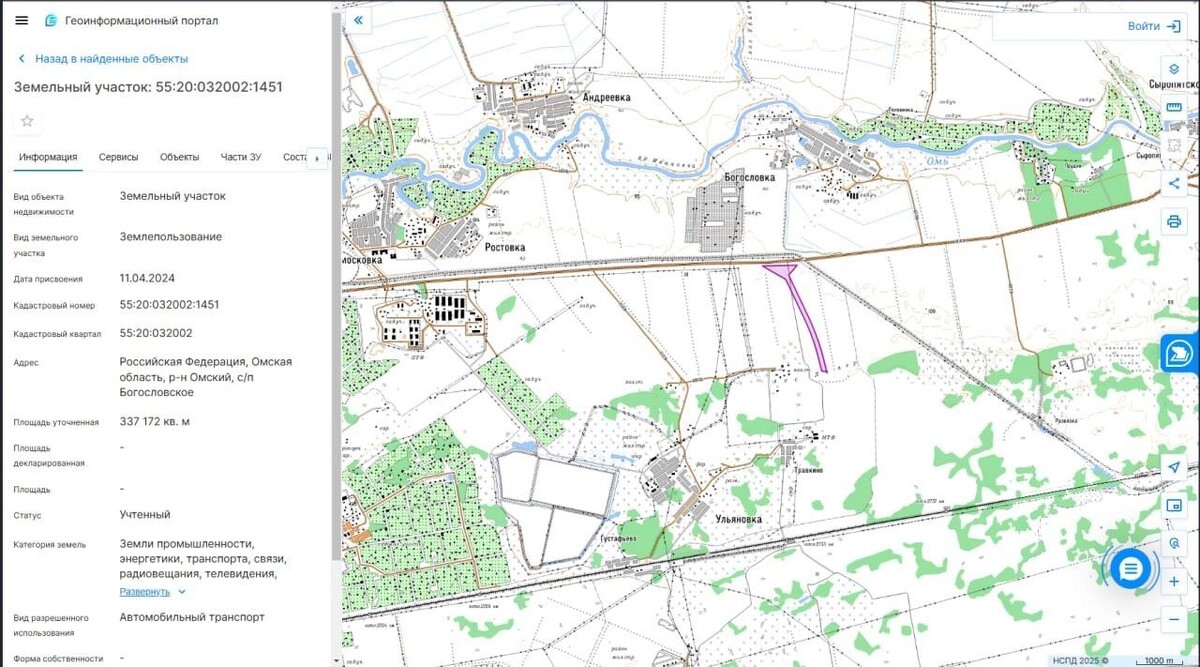Zoom out on the map
The width and height of the screenshot is (1200, 667).
click(x=1174, y=619)
